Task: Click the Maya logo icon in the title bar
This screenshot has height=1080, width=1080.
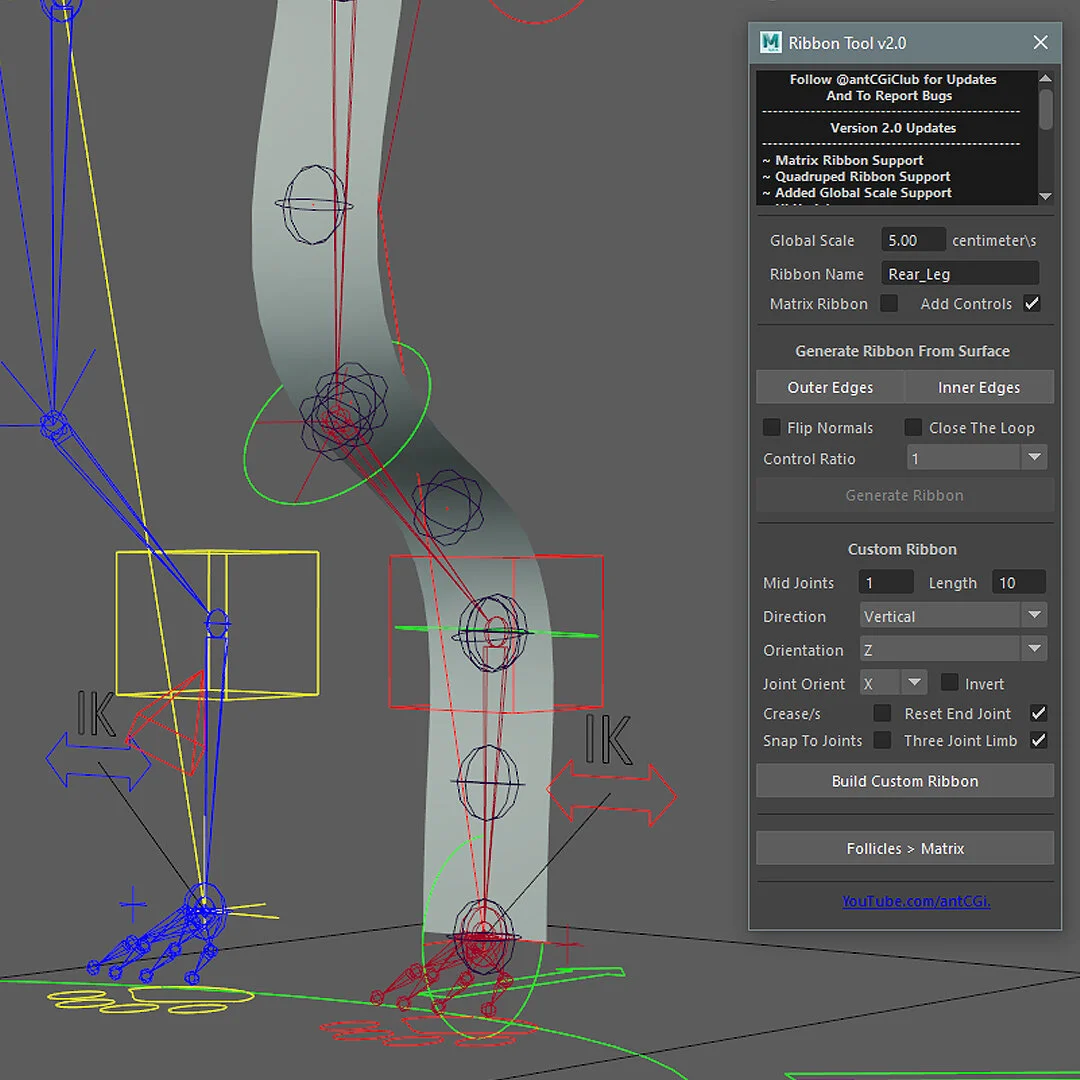Action: tap(770, 42)
